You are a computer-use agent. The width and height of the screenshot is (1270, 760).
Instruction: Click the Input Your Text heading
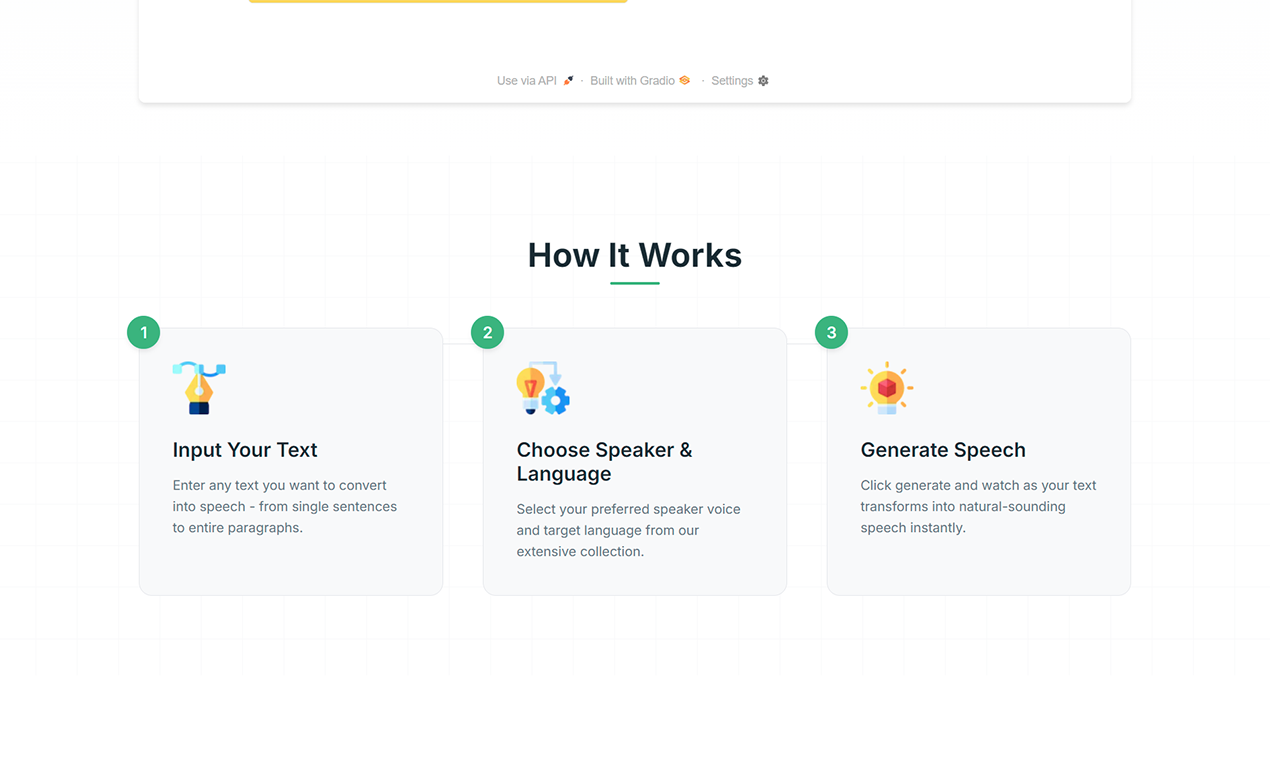244,450
